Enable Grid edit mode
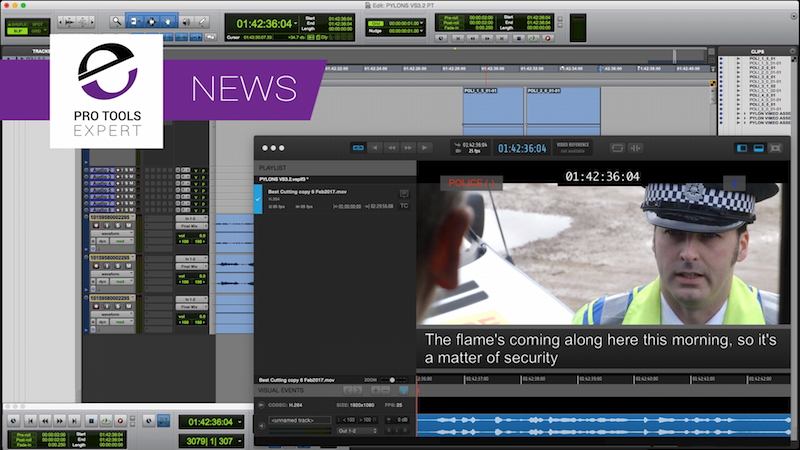This screenshot has height=450, width=800. click(38, 31)
